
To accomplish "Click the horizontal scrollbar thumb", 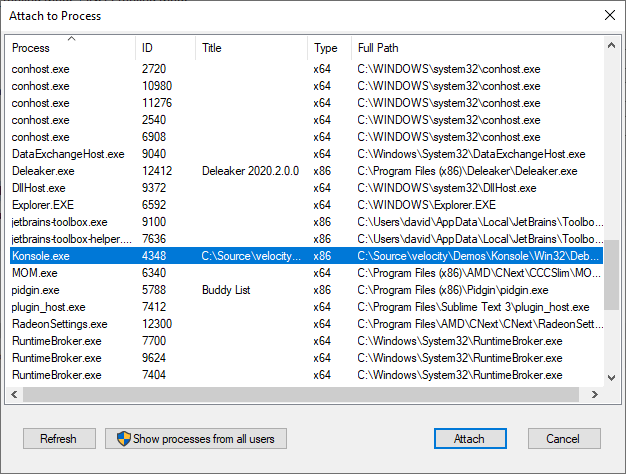I will [301, 395].
